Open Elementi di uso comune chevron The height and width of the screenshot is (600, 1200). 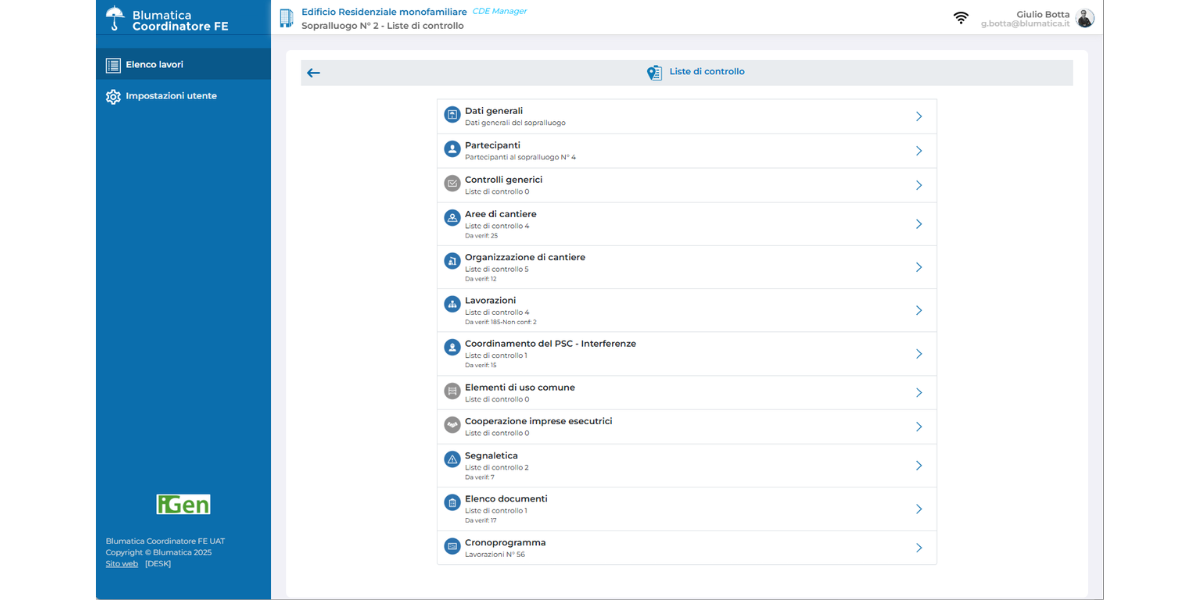(919, 393)
